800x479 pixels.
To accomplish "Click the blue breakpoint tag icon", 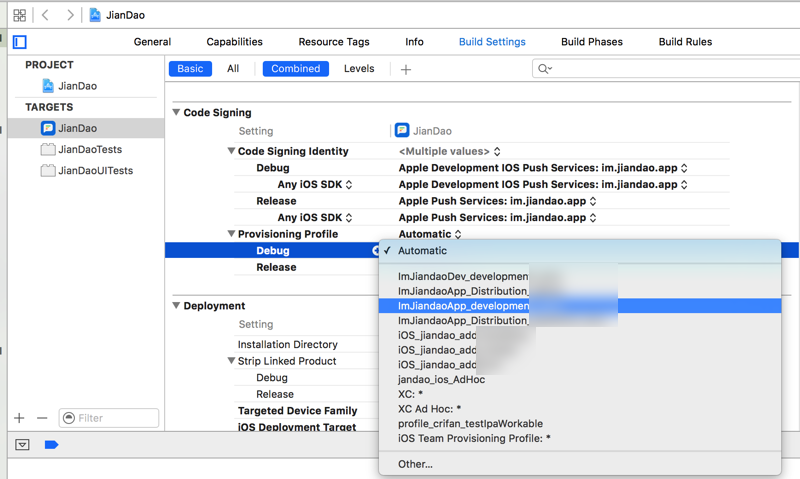I will (x=52, y=445).
